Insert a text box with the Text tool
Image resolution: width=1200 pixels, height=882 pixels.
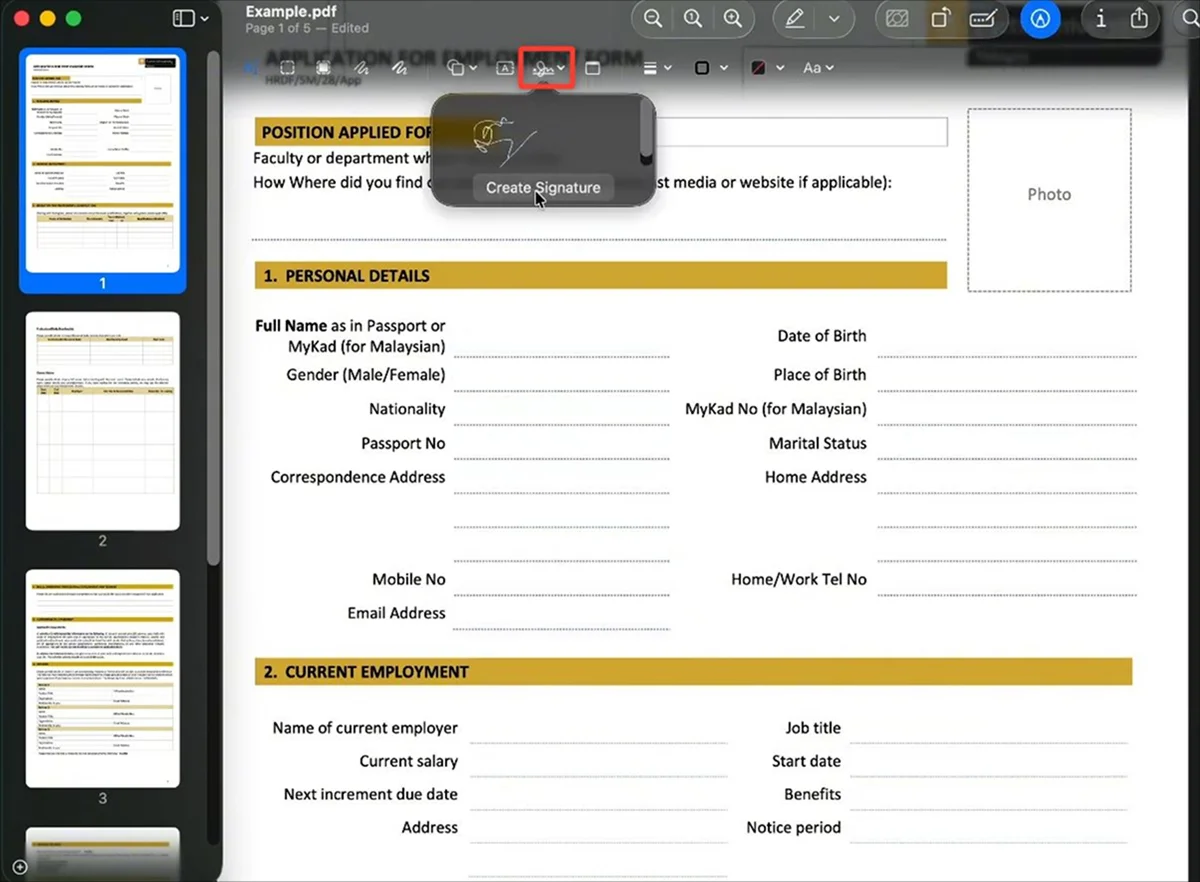point(505,68)
